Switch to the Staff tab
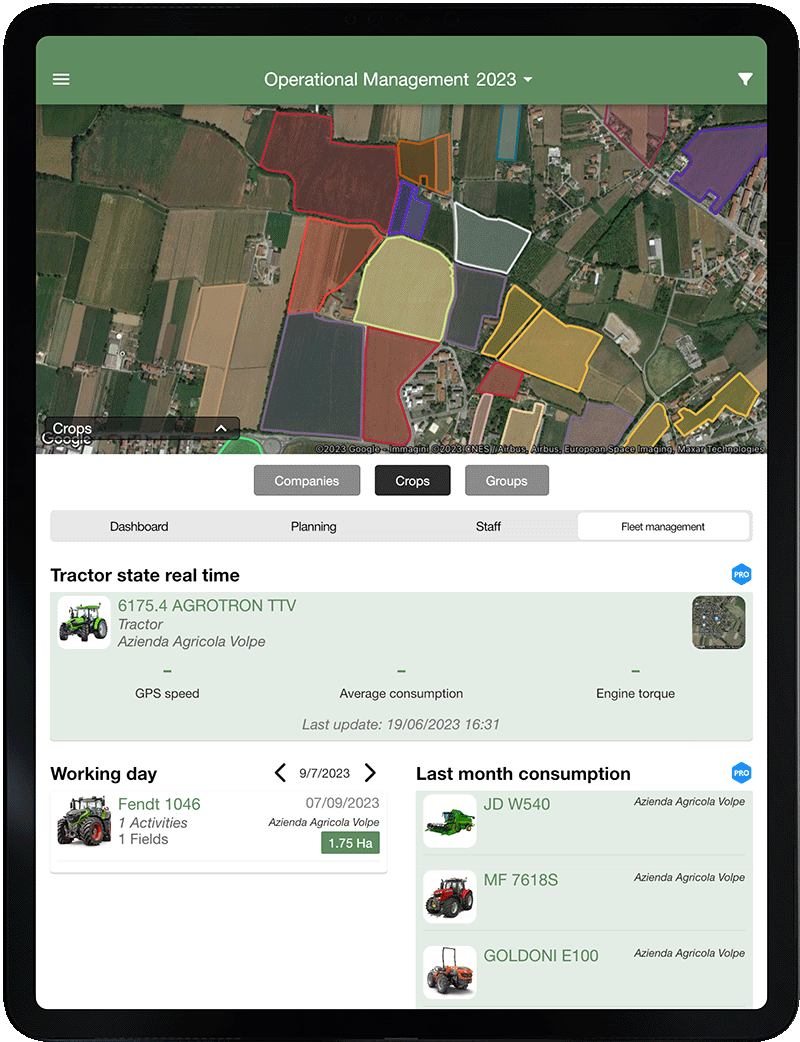This screenshot has width=800, height=1042. (488, 526)
